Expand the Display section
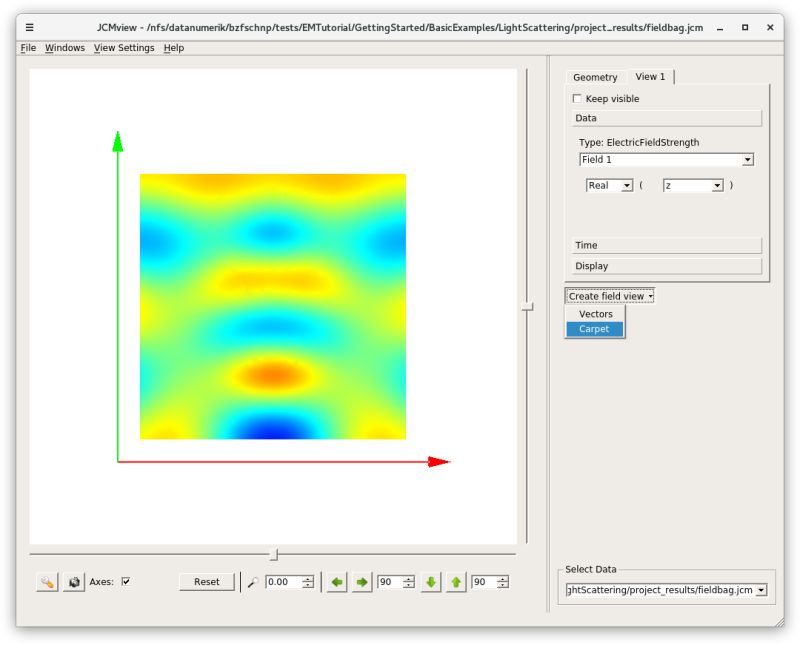This screenshot has height=645, width=800. tap(666, 266)
